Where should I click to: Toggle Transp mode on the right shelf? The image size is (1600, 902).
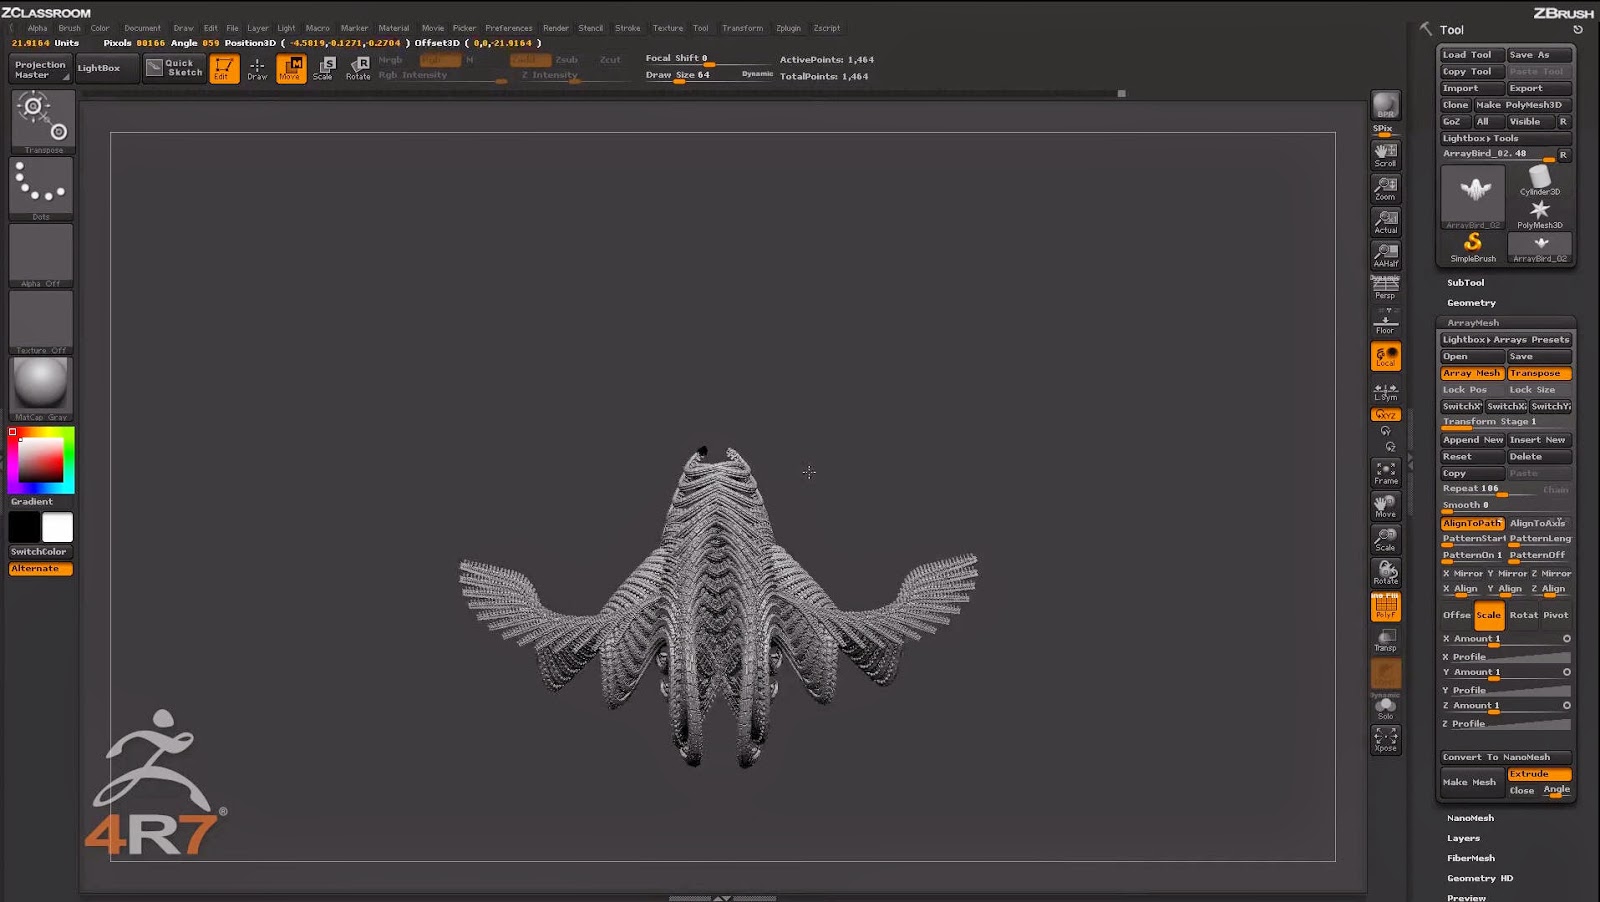tap(1386, 640)
